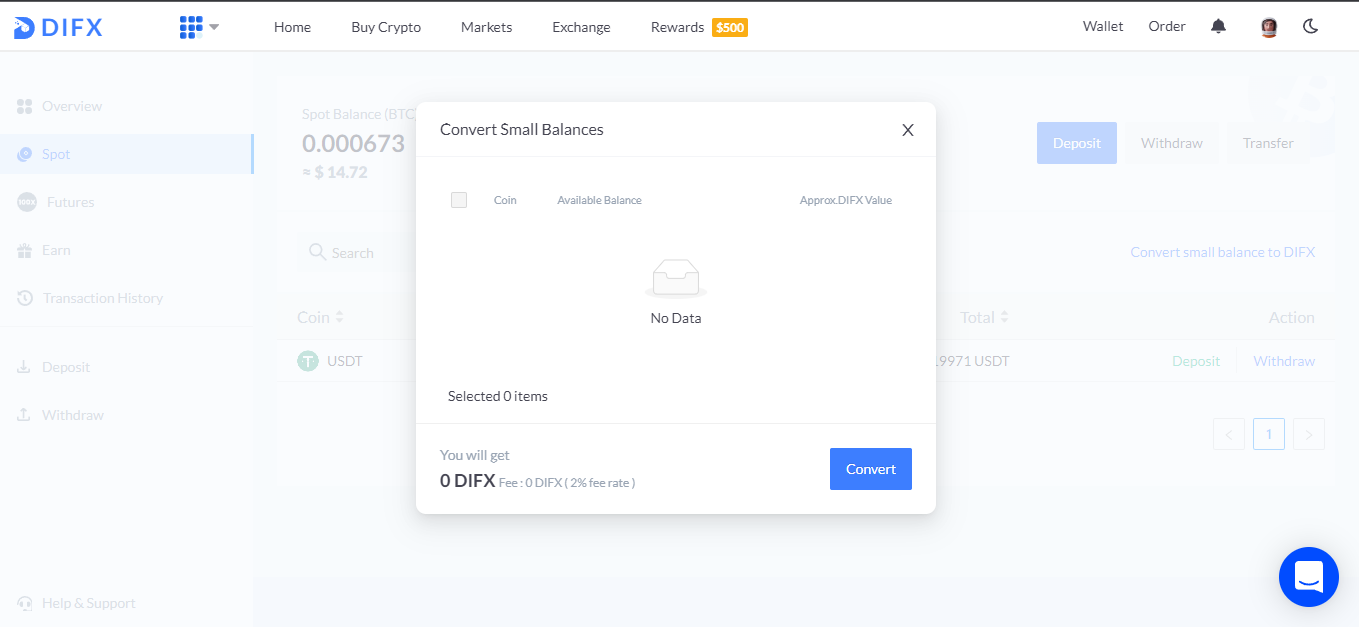Image resolution: width=1359 pixels, height=627 pixels.
Task: Open the apps grid menu icon
Action: coord(191,27)
